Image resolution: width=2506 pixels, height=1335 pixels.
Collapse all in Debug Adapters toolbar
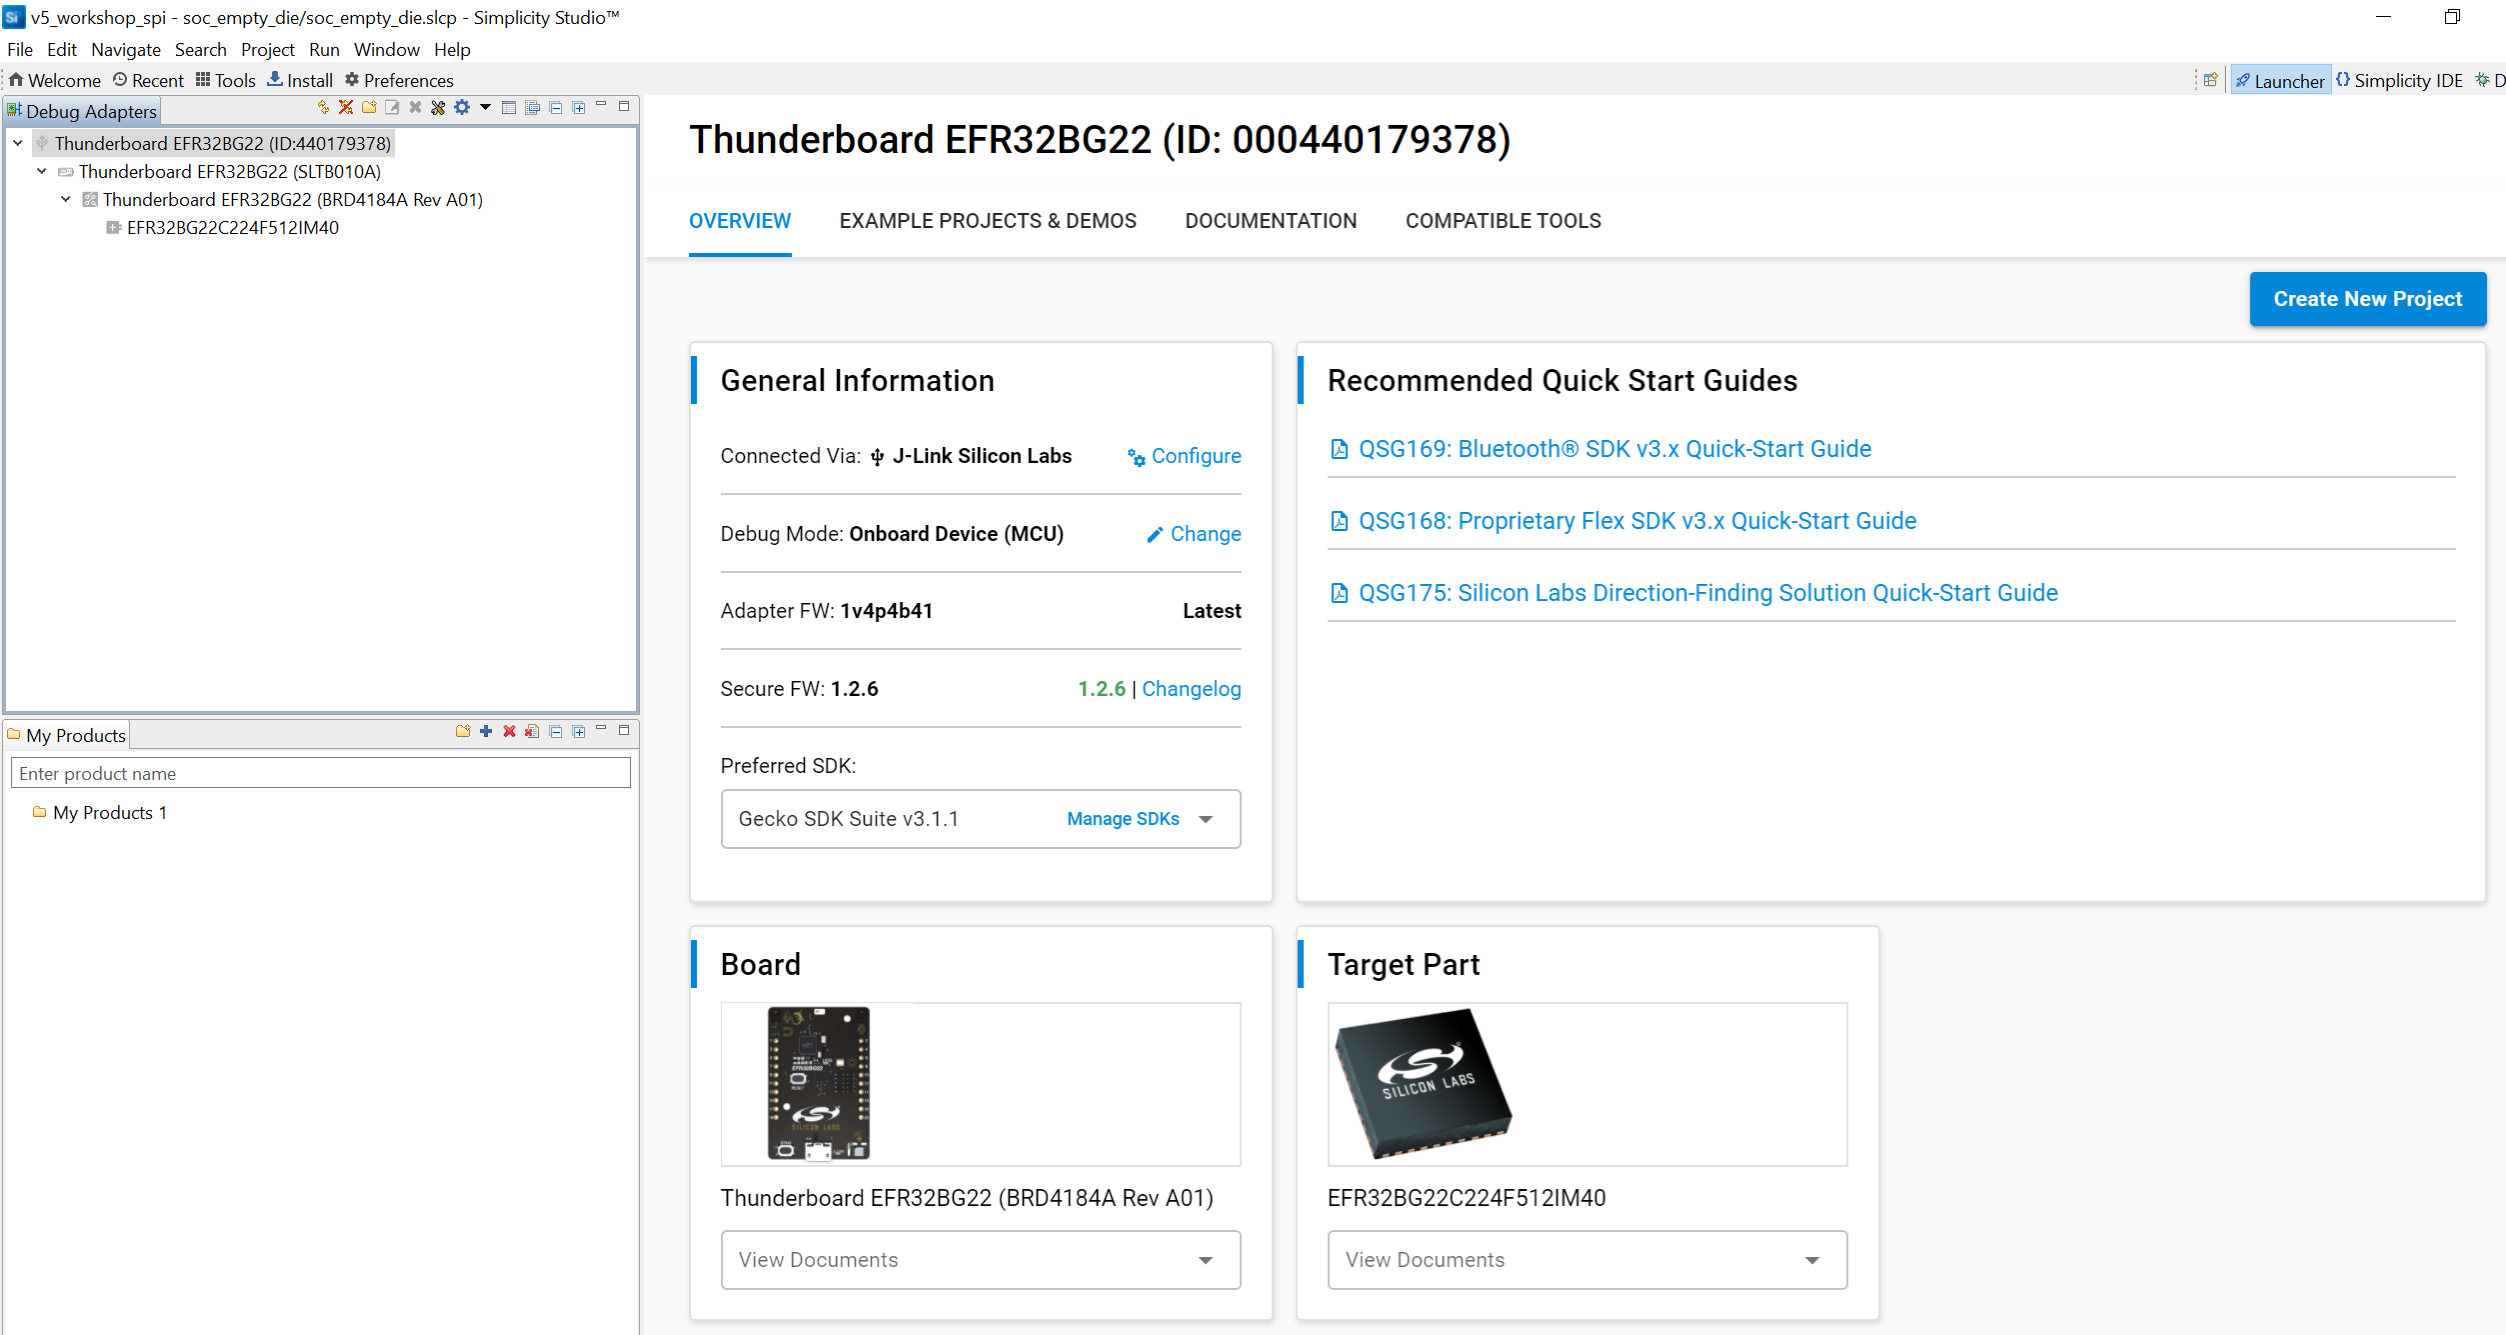pyautogui.click(x=556, y=107)
